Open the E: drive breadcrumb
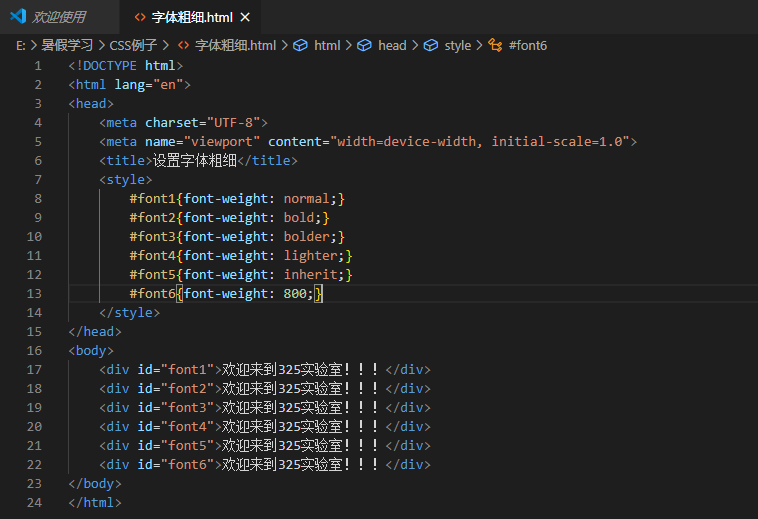 (x=20, y=45)
